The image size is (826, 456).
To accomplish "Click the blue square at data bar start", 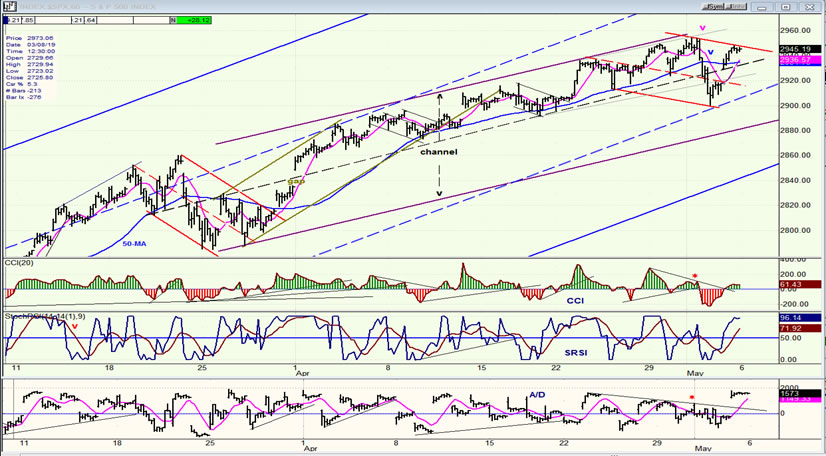I will click(5, 20).
